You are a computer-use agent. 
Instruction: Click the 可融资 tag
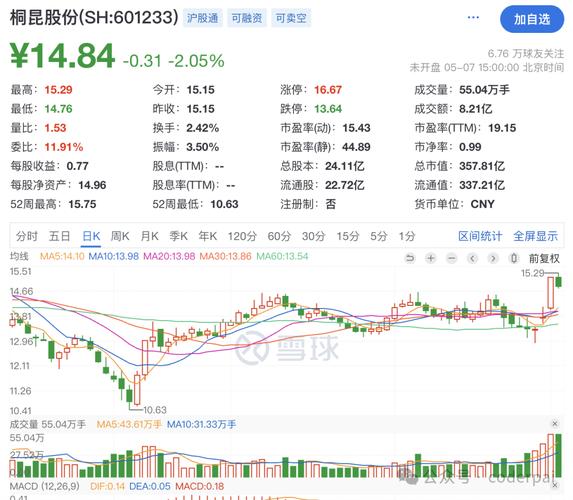pos(247,18)
